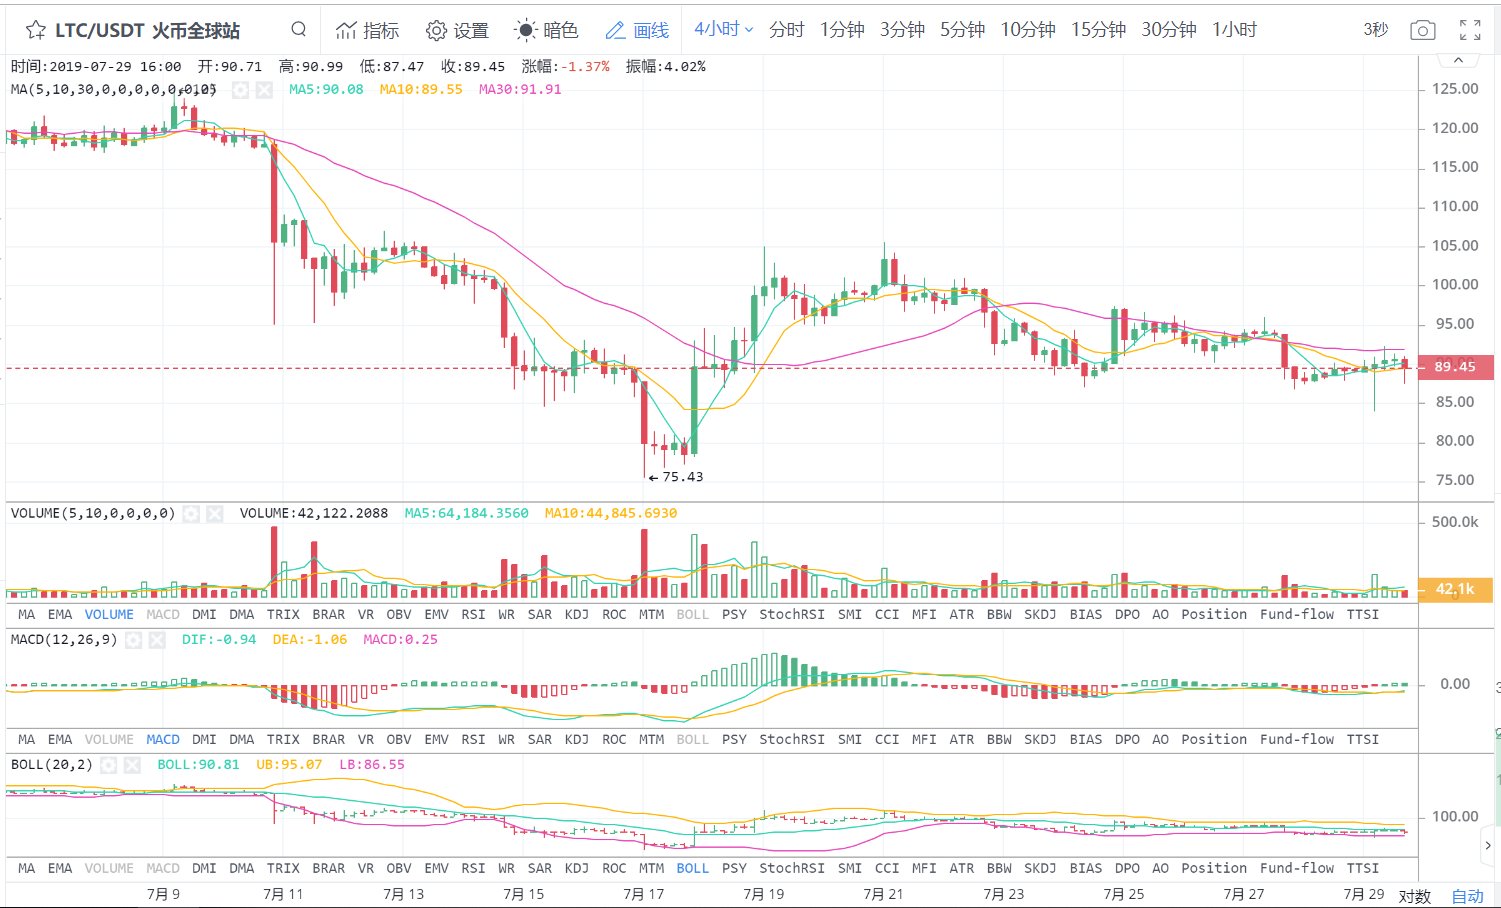Toggle 对数 logarithmic price scale
Screen dimensions: 1501x908
(x=1415, y=896)
